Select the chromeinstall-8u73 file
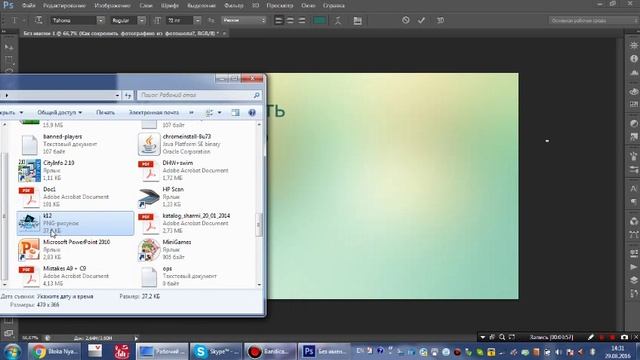Viewport: 640px width, 360px height. [194, 144]
